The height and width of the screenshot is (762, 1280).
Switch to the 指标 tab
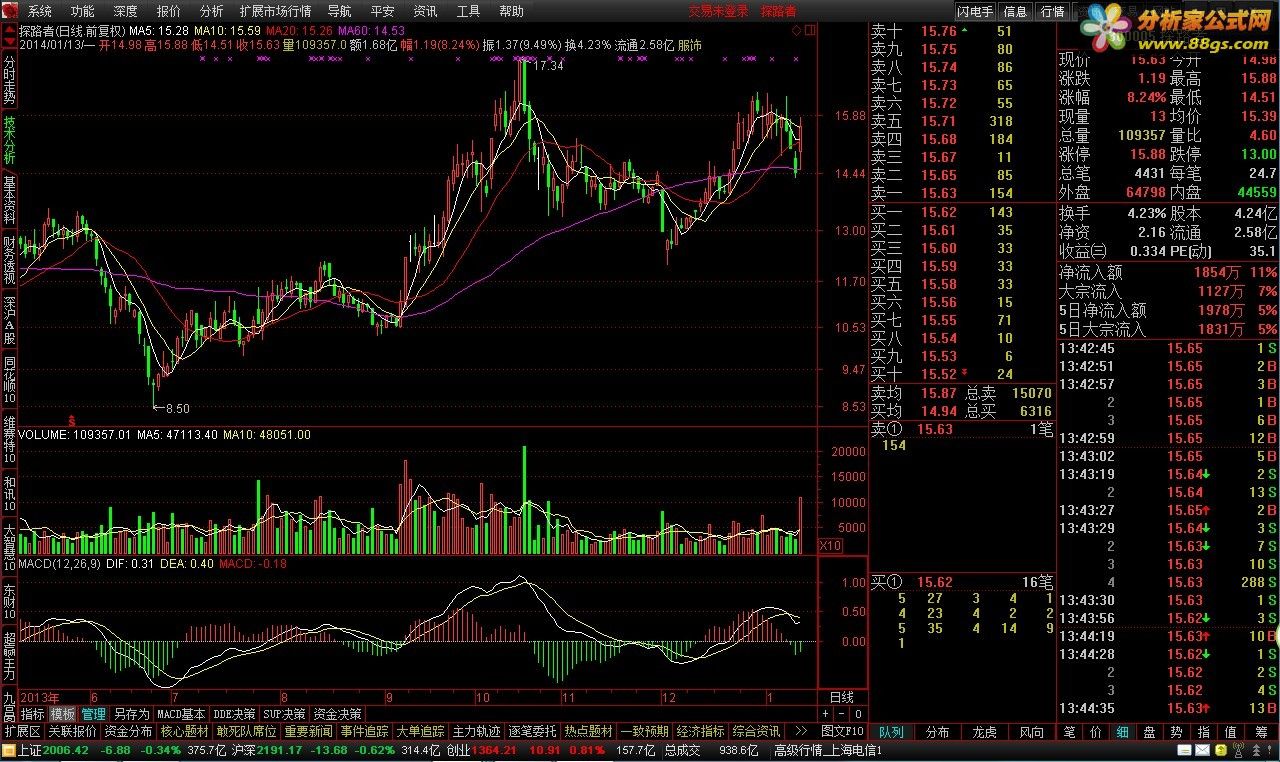33,714
